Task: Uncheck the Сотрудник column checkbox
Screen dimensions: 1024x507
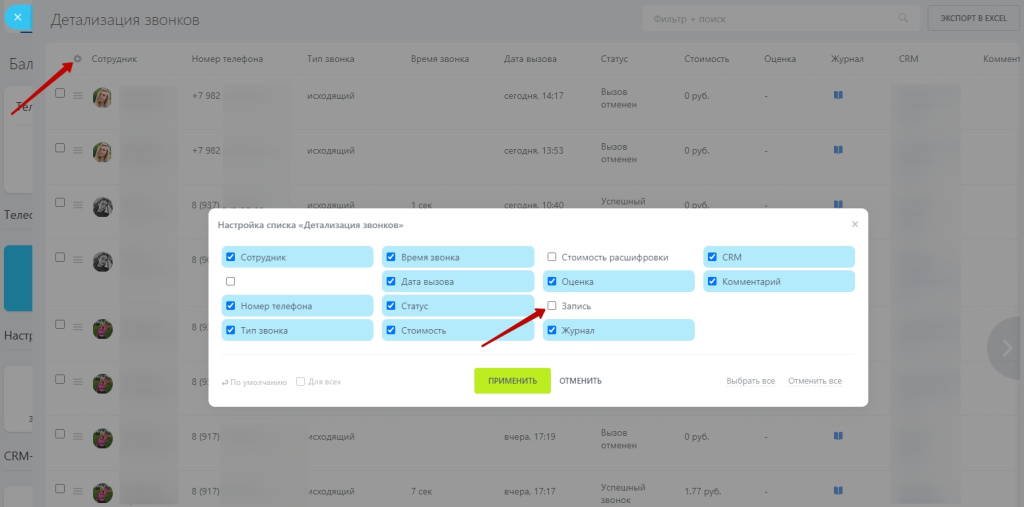Action: click(x=231, y=257)
